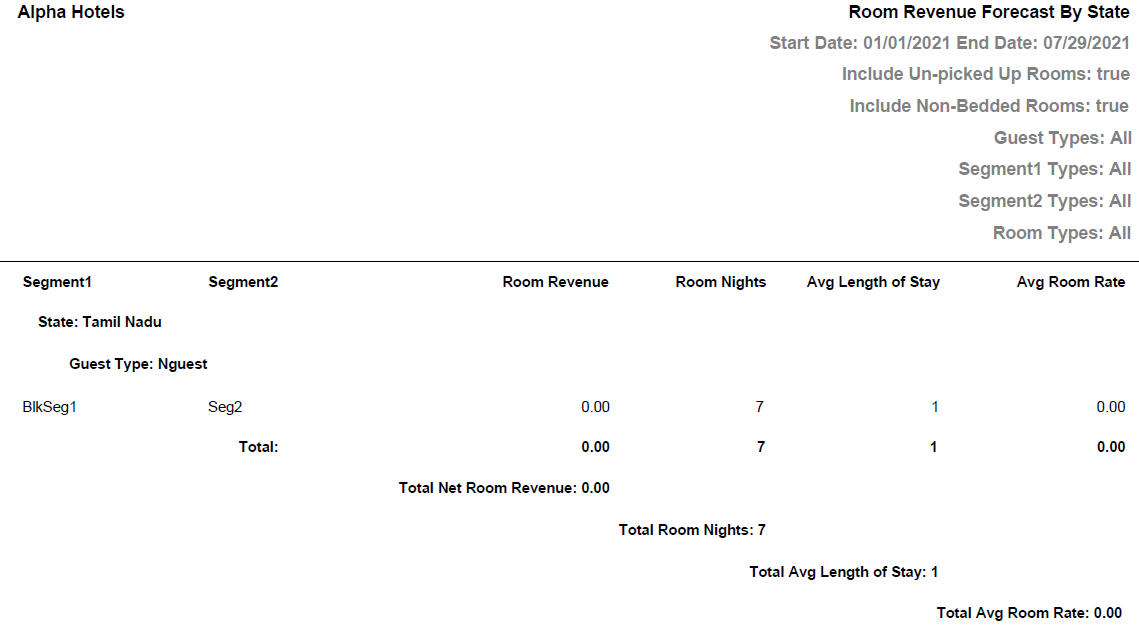Click the Guest Type: Nguest group row
The width and height of the screenshot is (1139, 642).
coord(138,364)
